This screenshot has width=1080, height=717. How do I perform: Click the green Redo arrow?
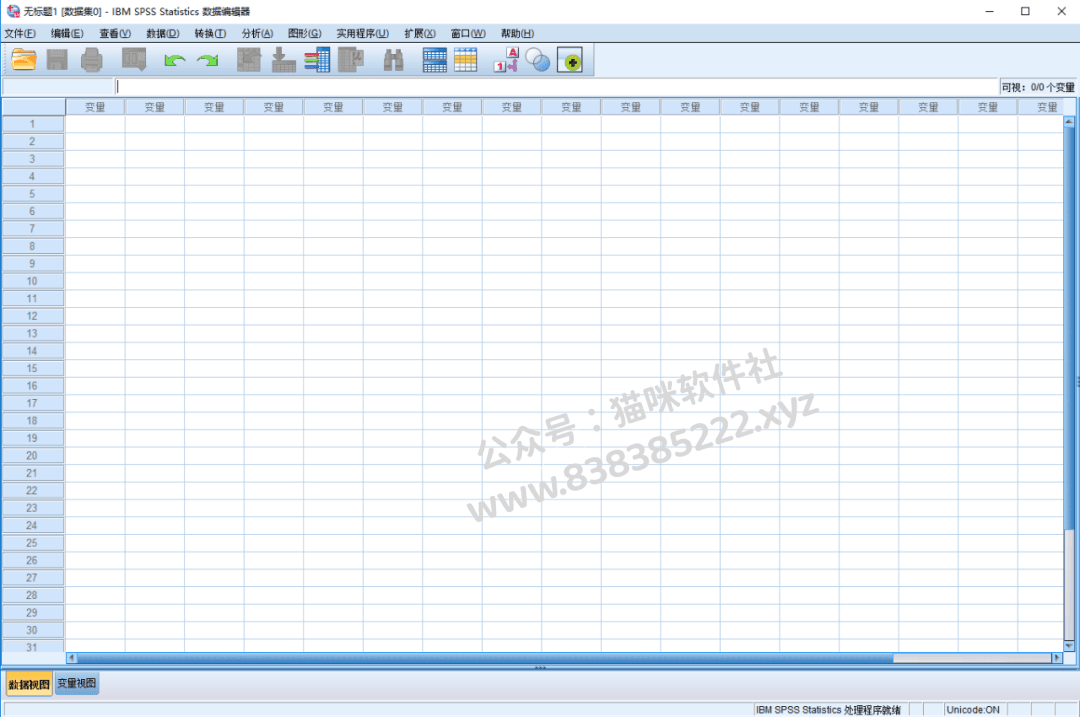[207, 61]
